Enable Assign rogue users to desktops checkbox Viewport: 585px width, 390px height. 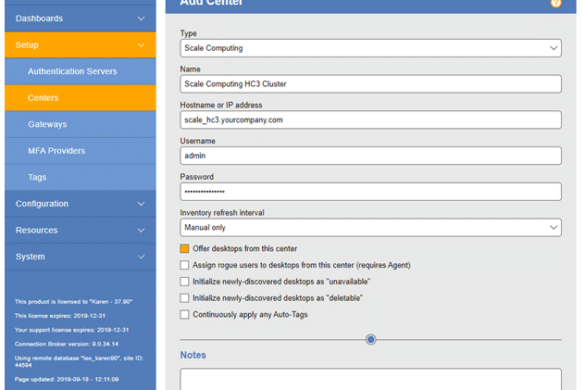(x=184, y=265)
